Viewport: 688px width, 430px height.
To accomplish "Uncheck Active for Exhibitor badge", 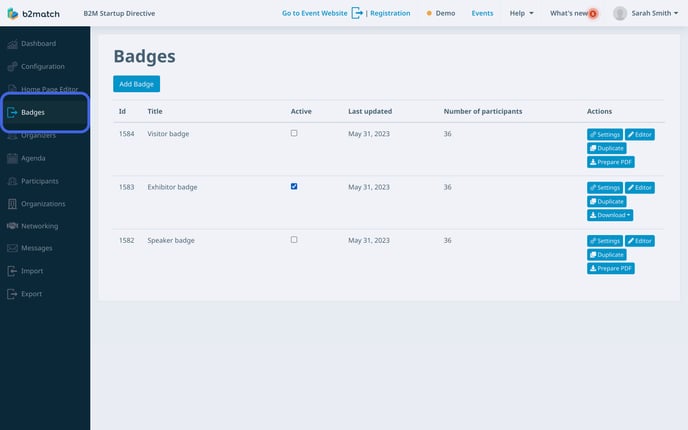I will pyautogui.click(x=294, y=186).
